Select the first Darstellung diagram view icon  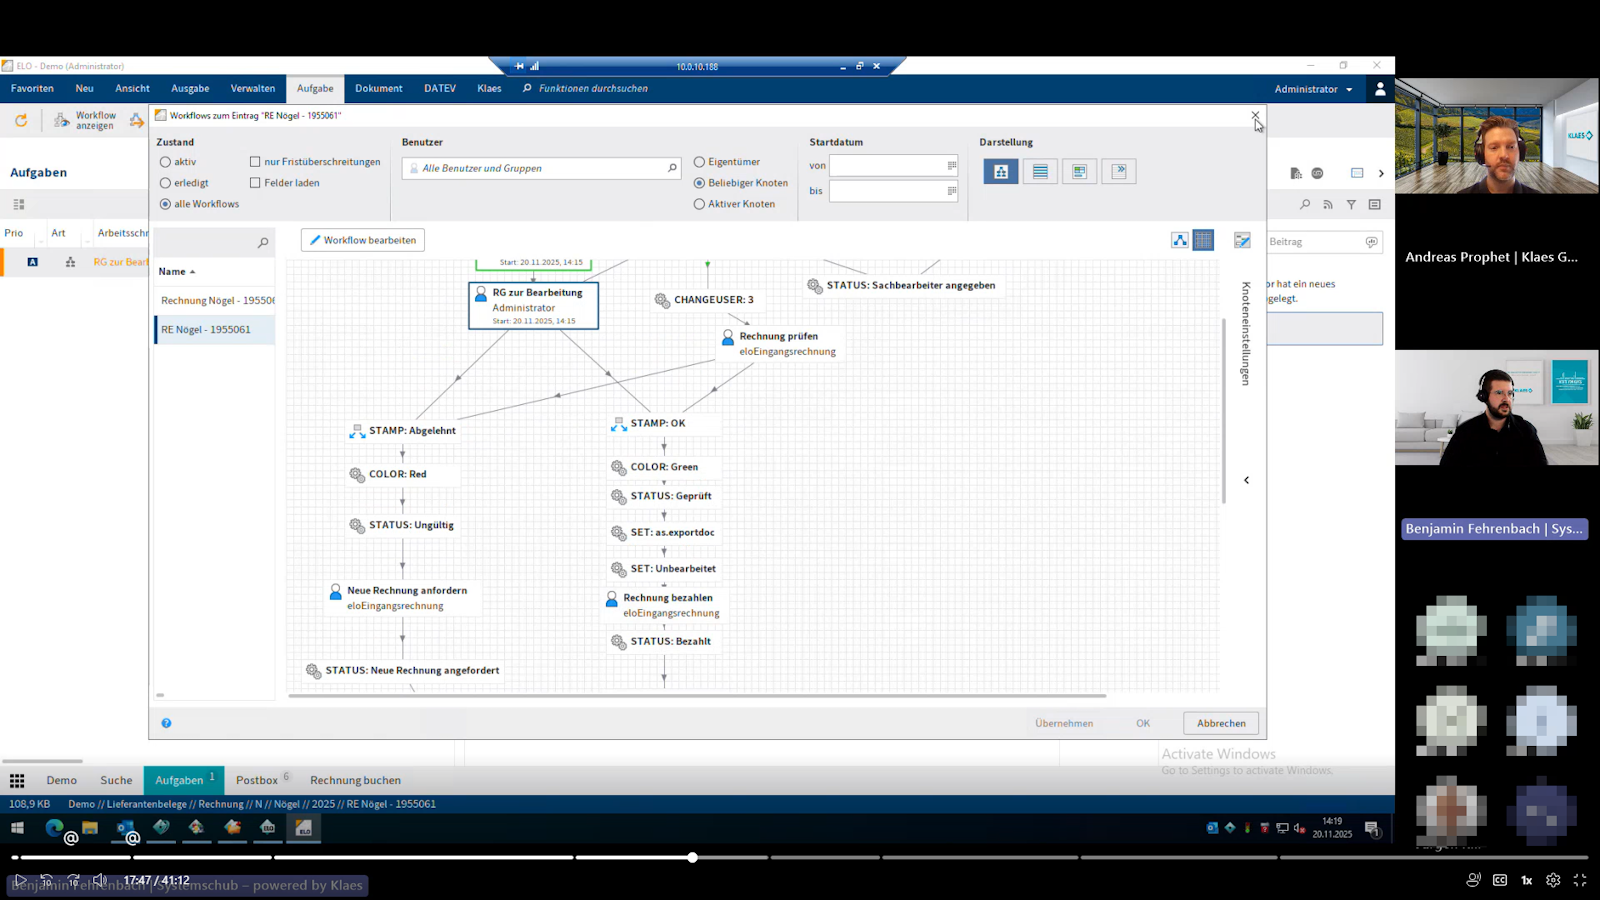[1000, 172]
